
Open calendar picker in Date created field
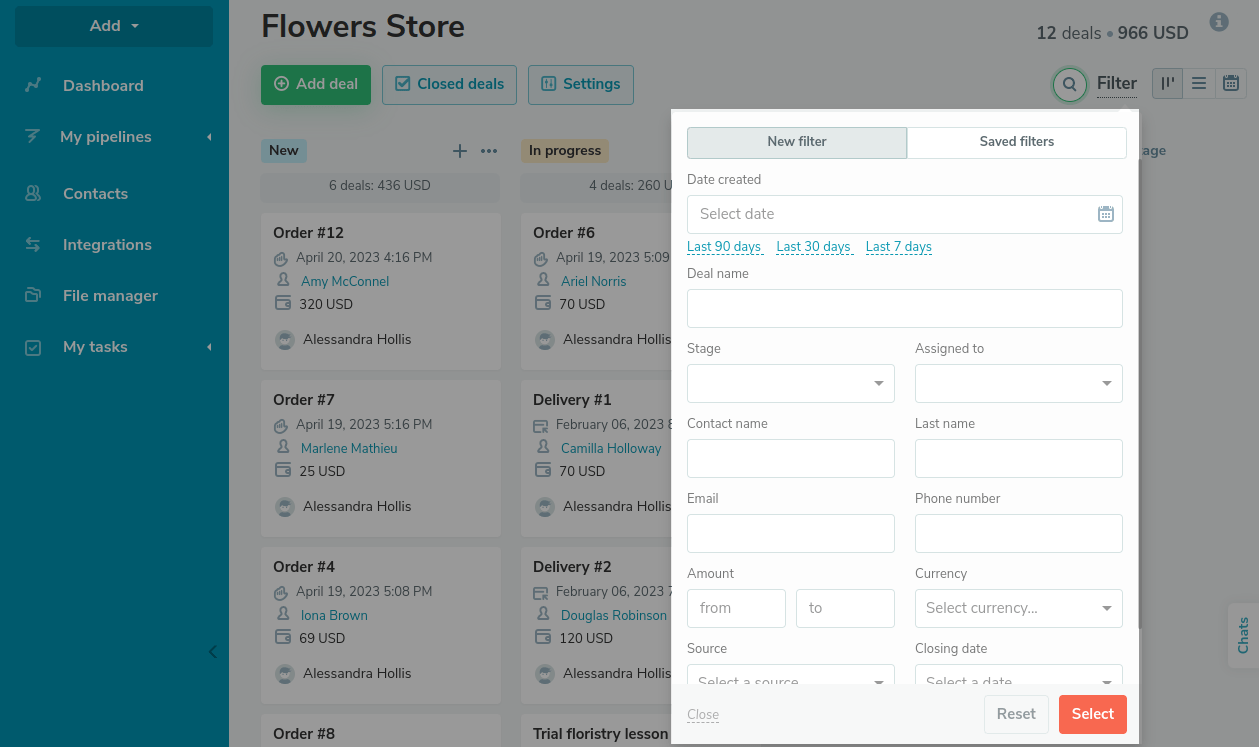point(1105,214)
